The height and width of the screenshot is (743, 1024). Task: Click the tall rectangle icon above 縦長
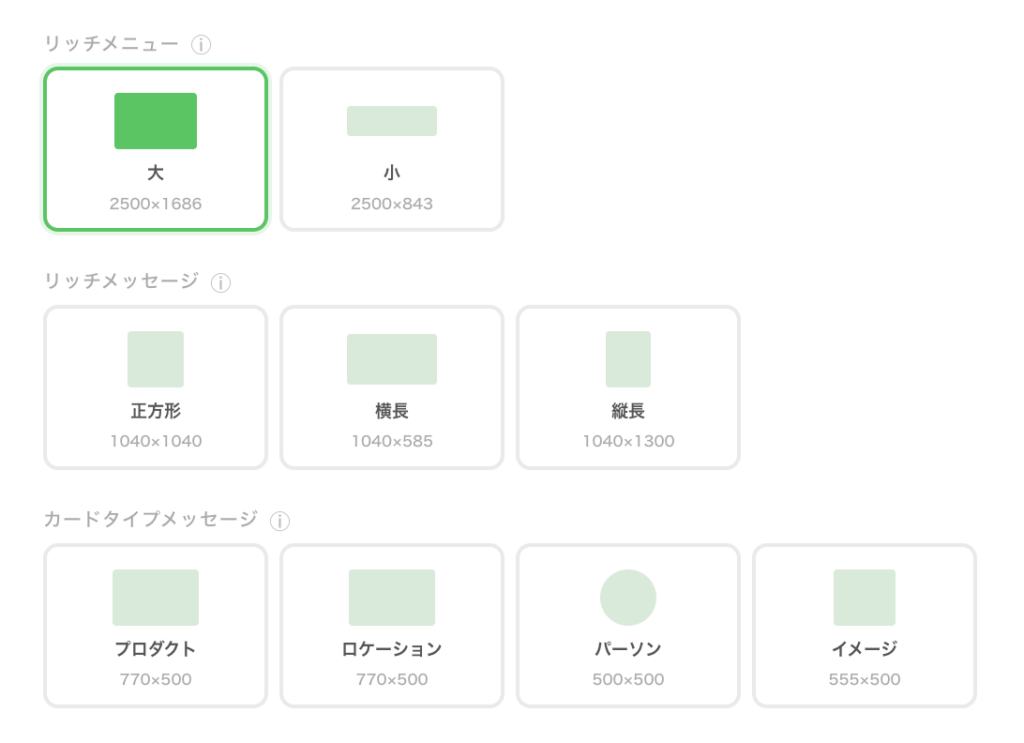click(627, 359)
